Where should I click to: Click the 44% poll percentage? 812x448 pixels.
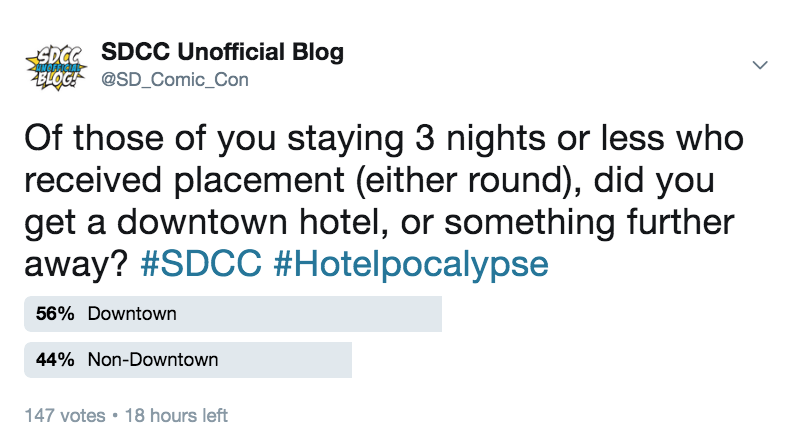pos(55,359)
